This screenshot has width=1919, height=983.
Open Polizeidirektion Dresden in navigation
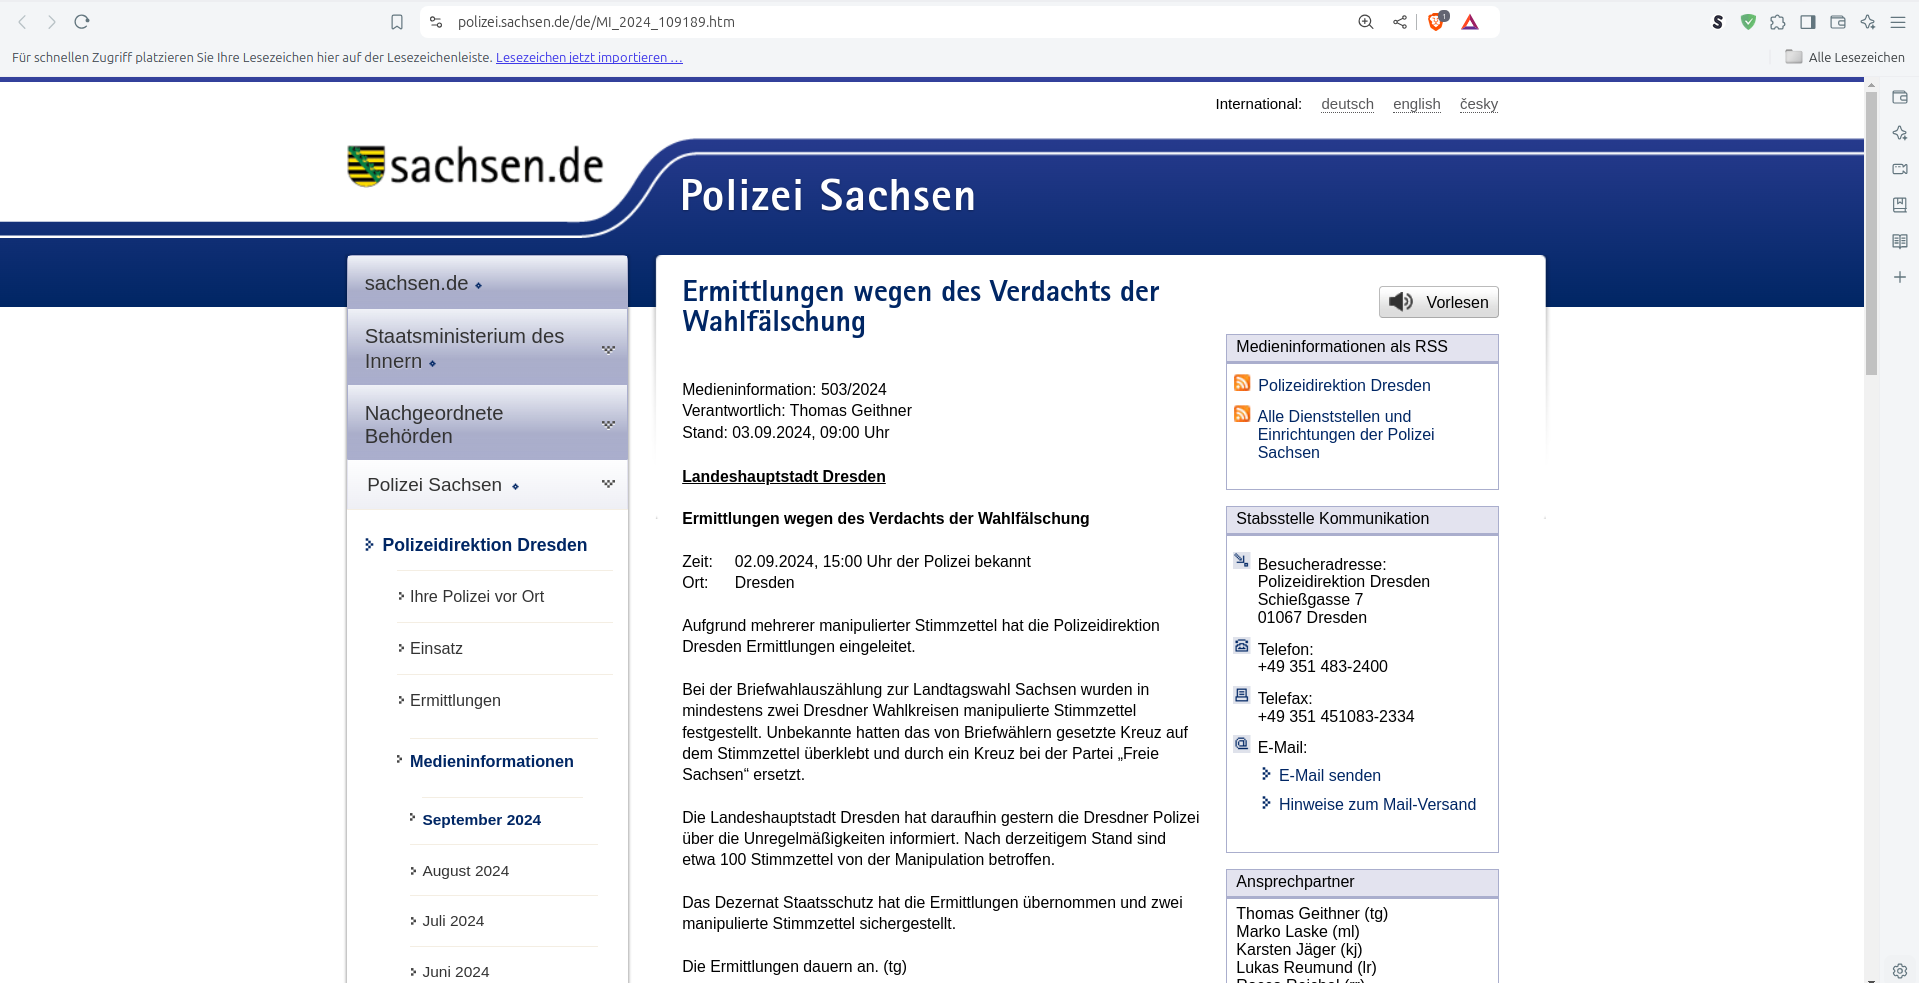pyautogui.click(x=485, y=545)
